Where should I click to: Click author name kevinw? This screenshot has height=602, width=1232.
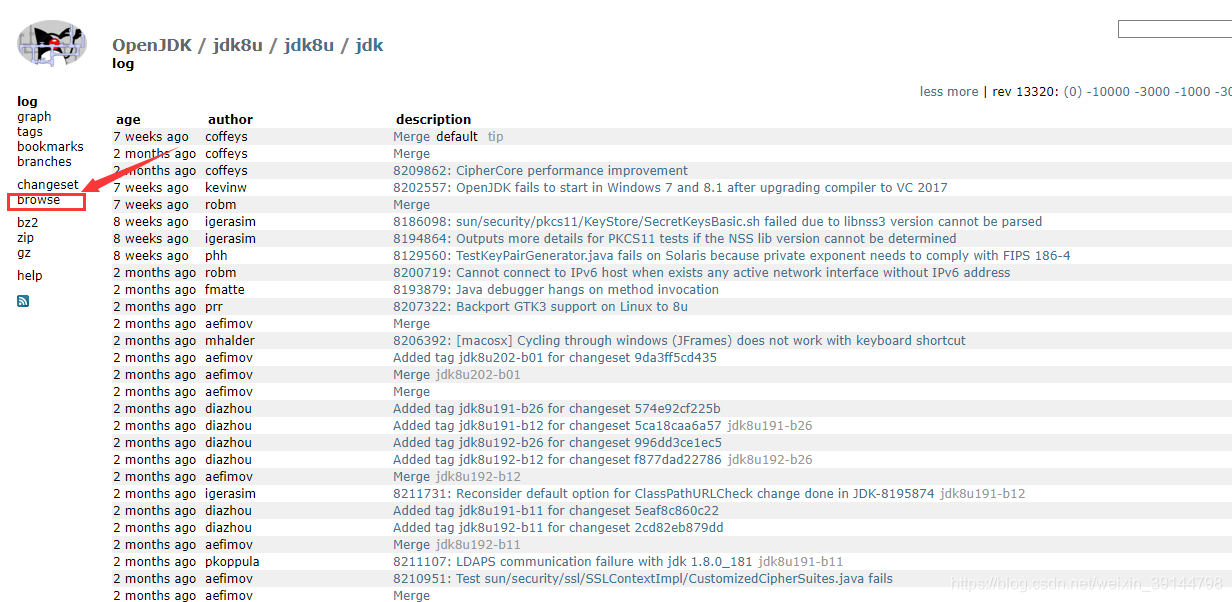pos(226,188)
